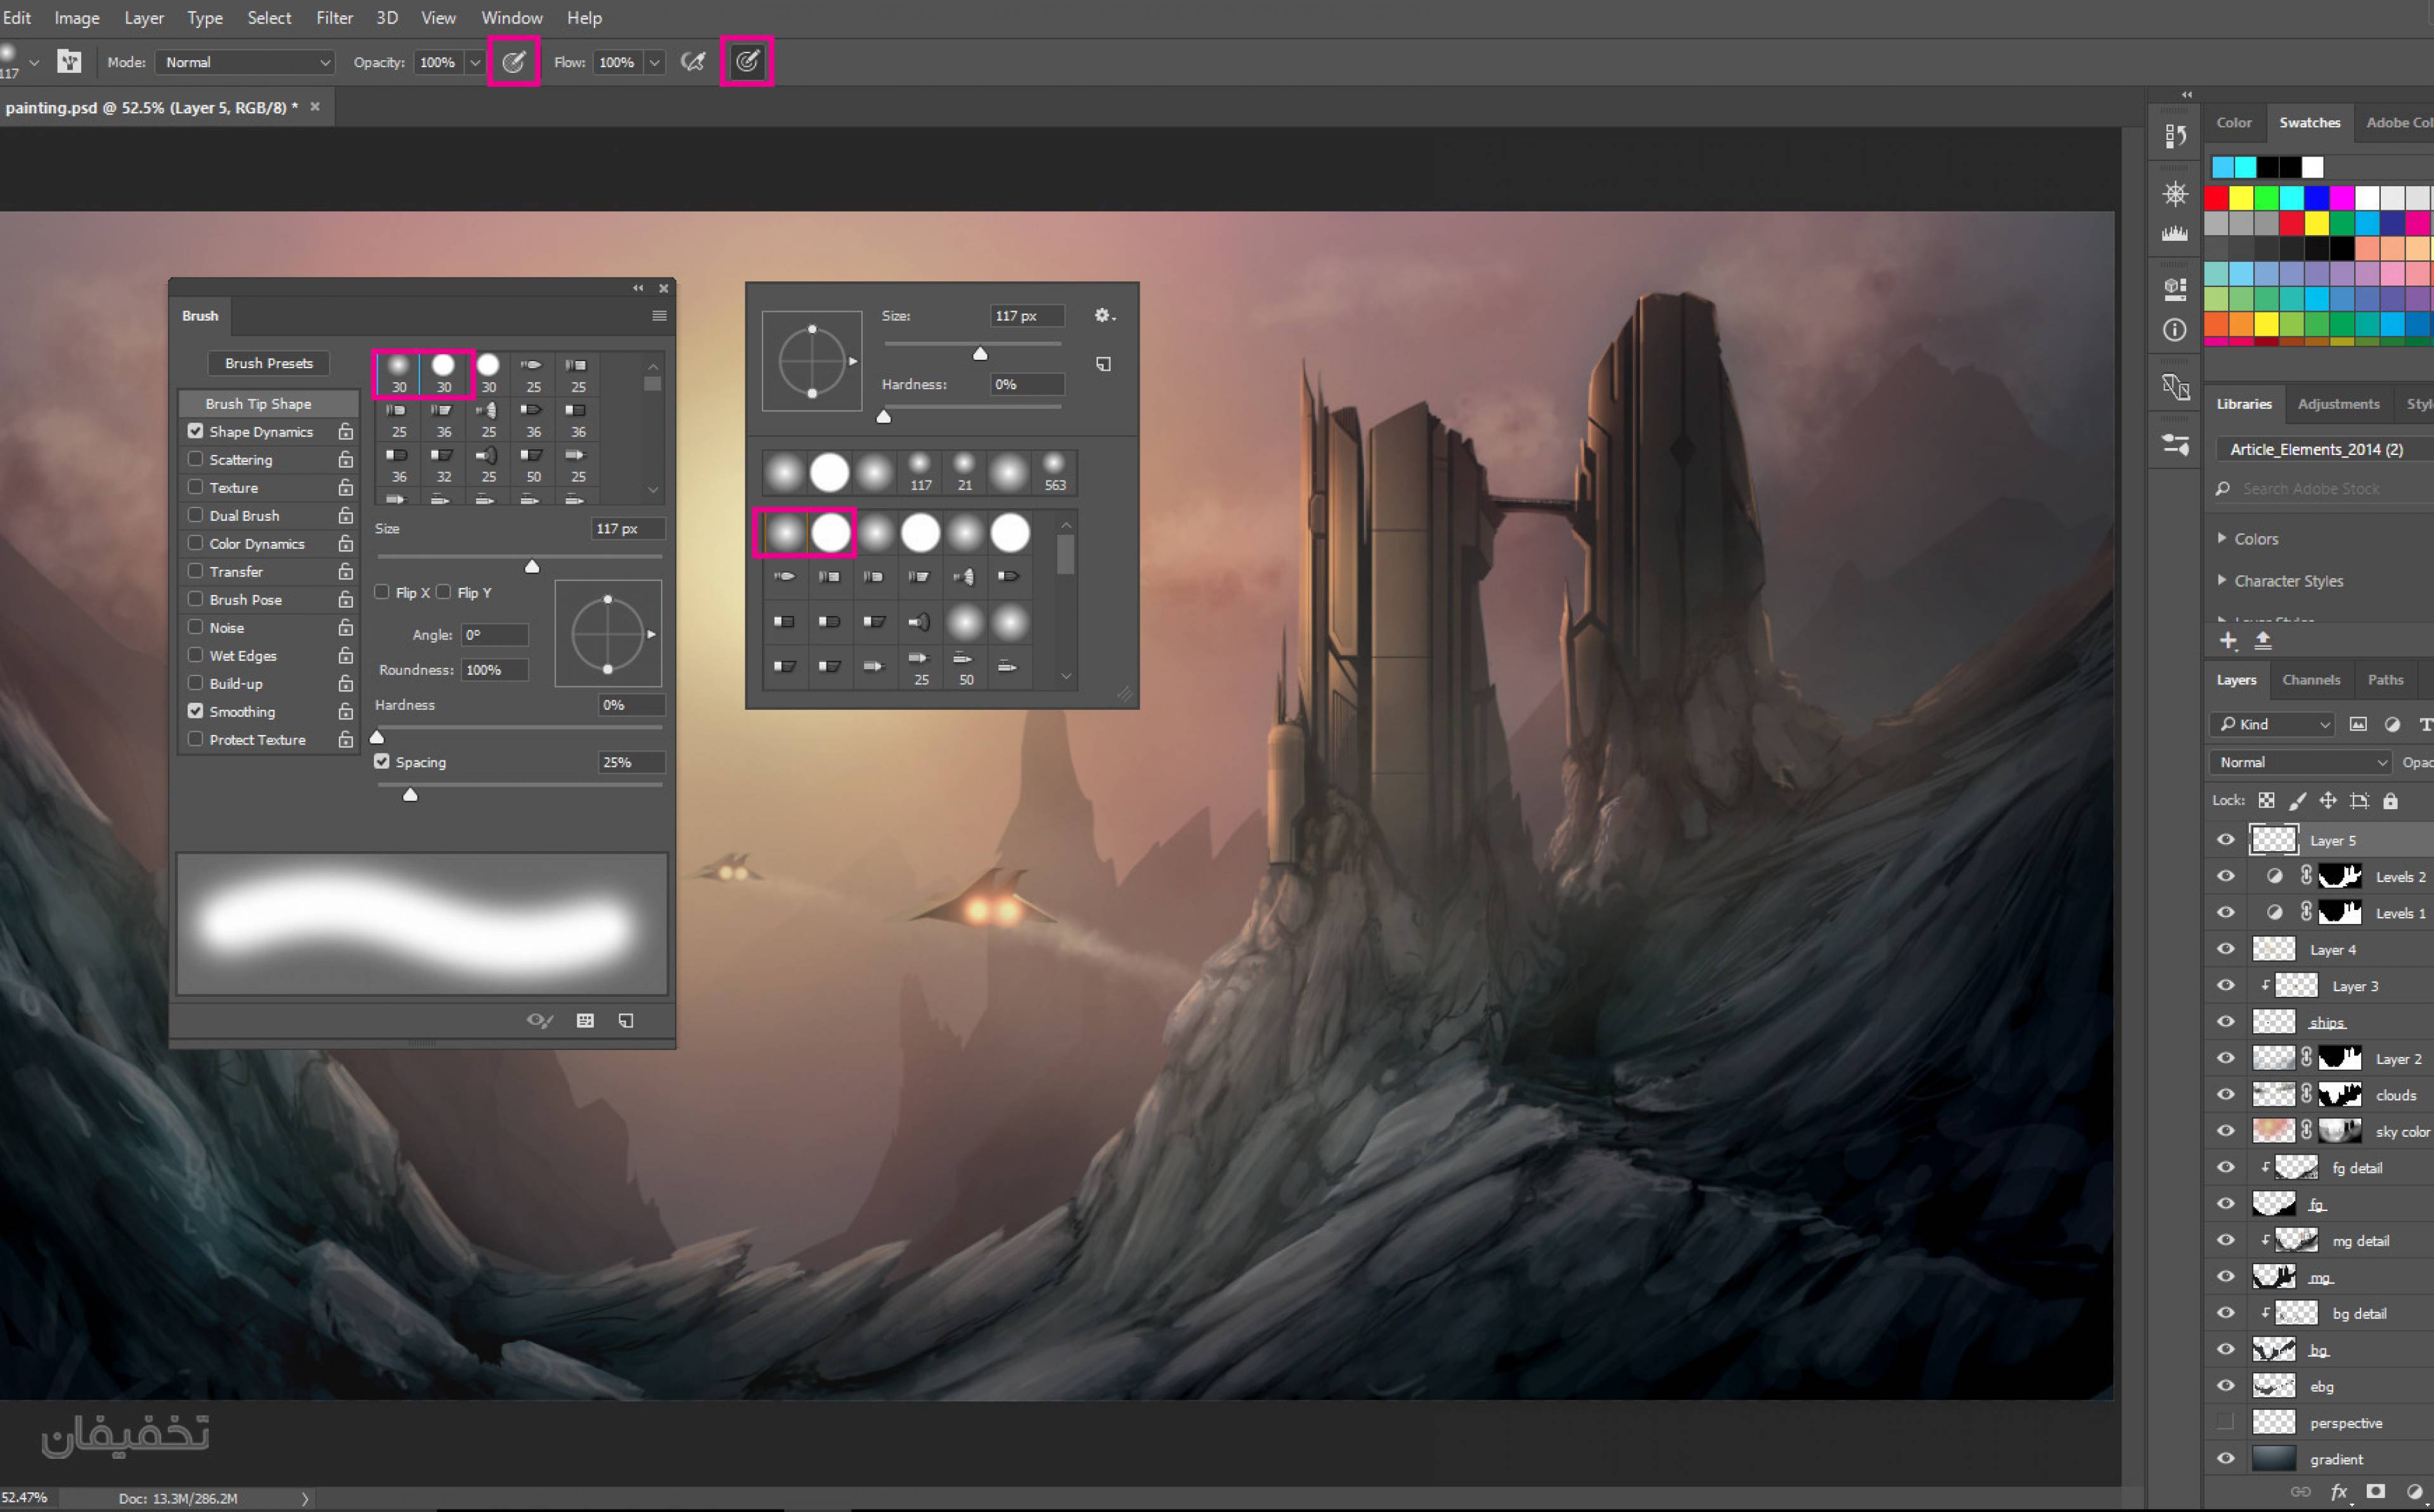This screenshot has width=2434, height=1512.
Task: Hide Layer 5 using its eye icon
Action: [2226, 840]
